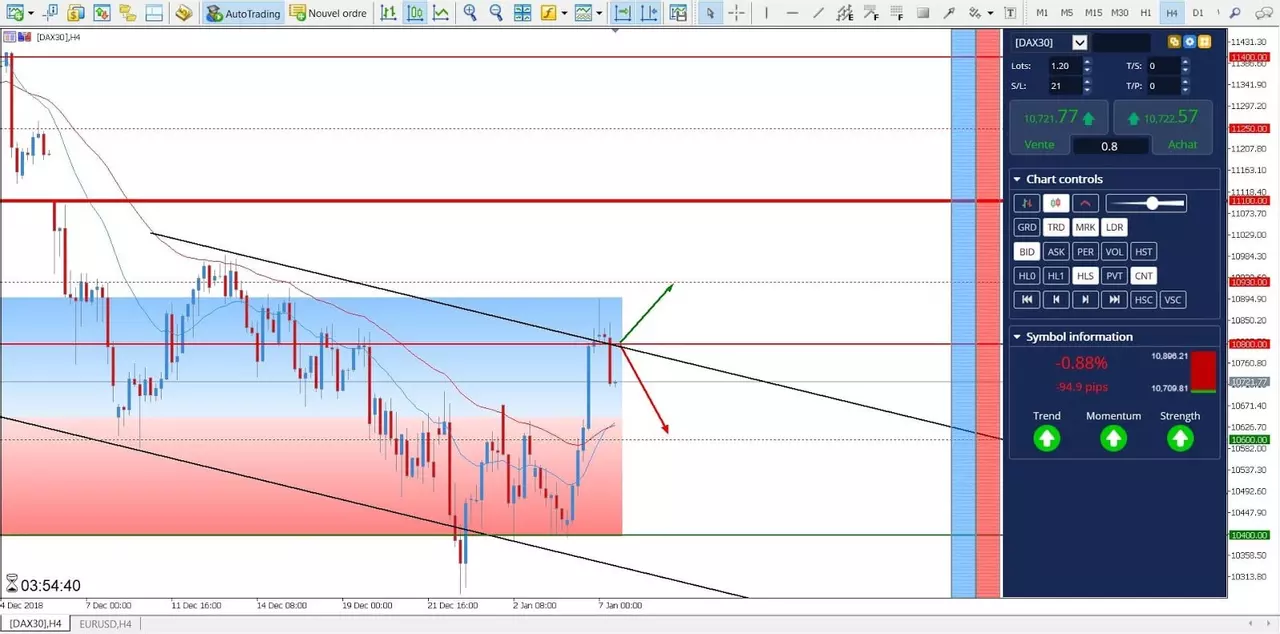Toggle the CNT chart control

tap(1144, 276)
